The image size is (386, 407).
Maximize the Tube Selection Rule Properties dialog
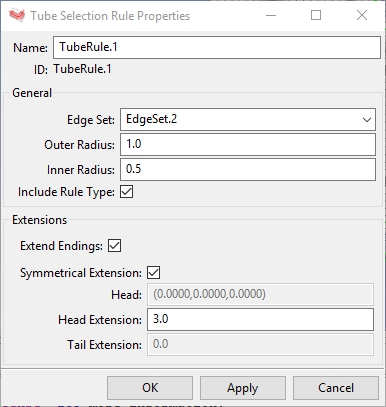click(316, 15)
